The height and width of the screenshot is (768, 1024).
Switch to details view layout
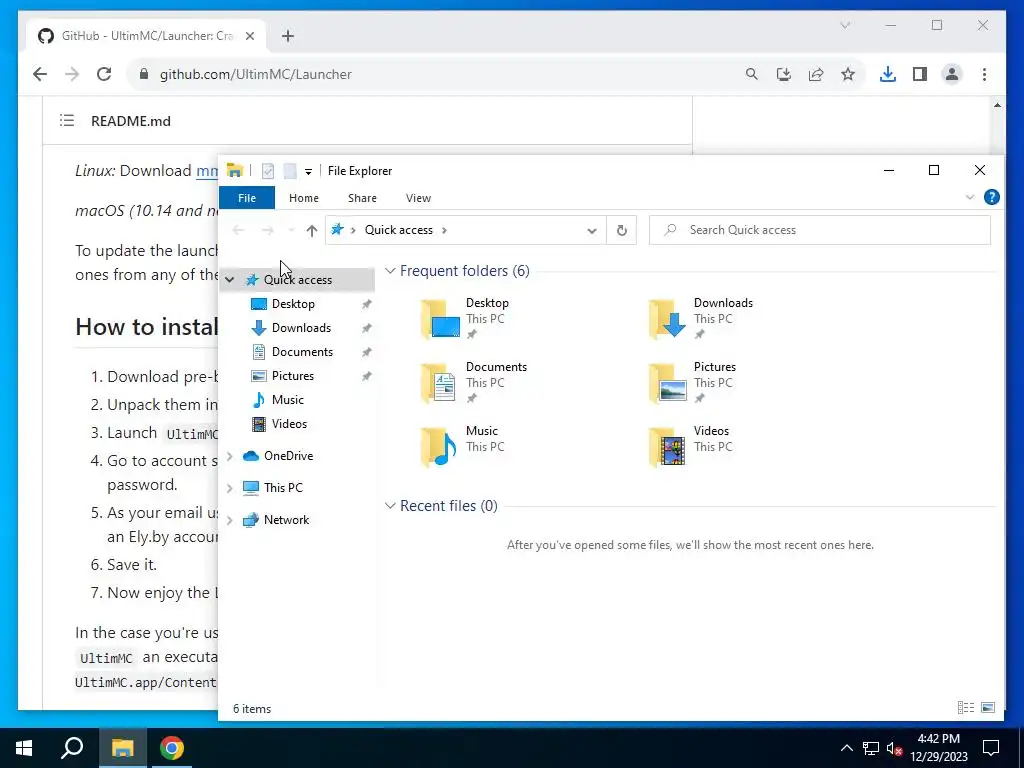[x=966, y=708]
